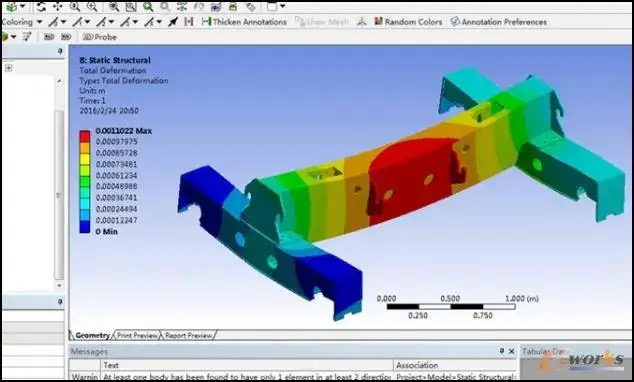Toggle Show Mesh
Image resolution: width=634 pixels, height=382 pixels.
pyautogui.click(x=322, y=22)
